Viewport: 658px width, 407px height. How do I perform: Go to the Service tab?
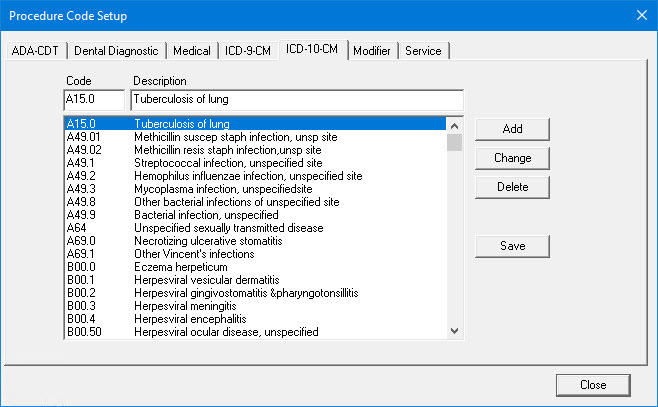tap(424, 51)
